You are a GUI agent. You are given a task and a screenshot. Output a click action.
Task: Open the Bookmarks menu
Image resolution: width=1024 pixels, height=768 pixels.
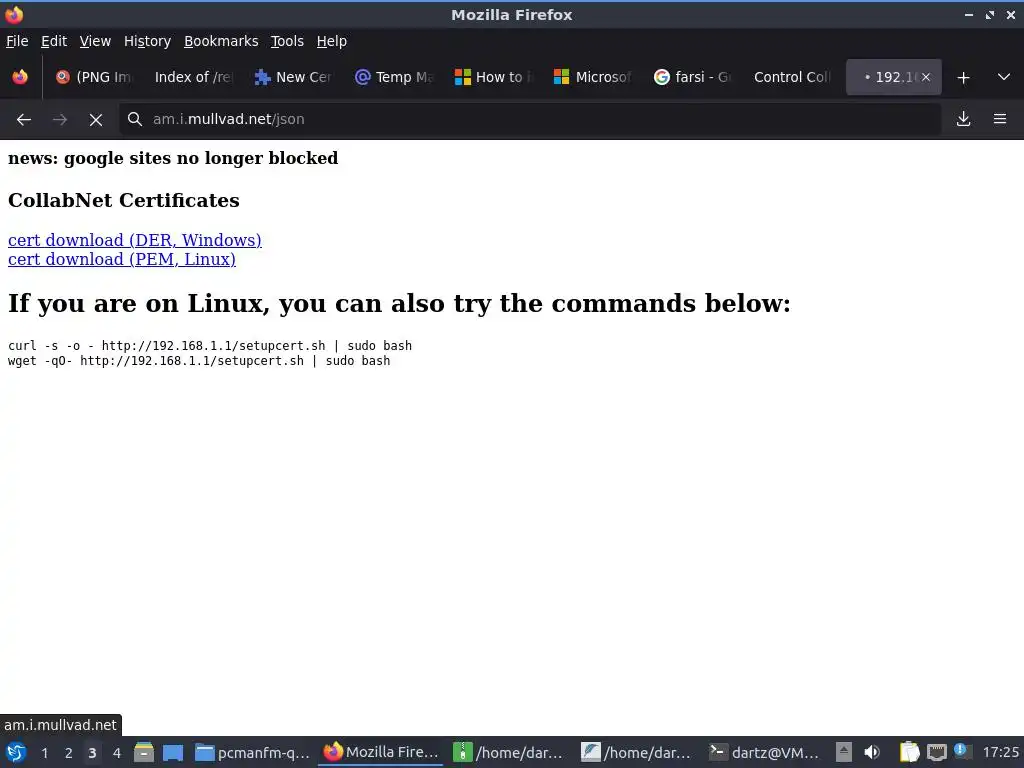[221, 41]
